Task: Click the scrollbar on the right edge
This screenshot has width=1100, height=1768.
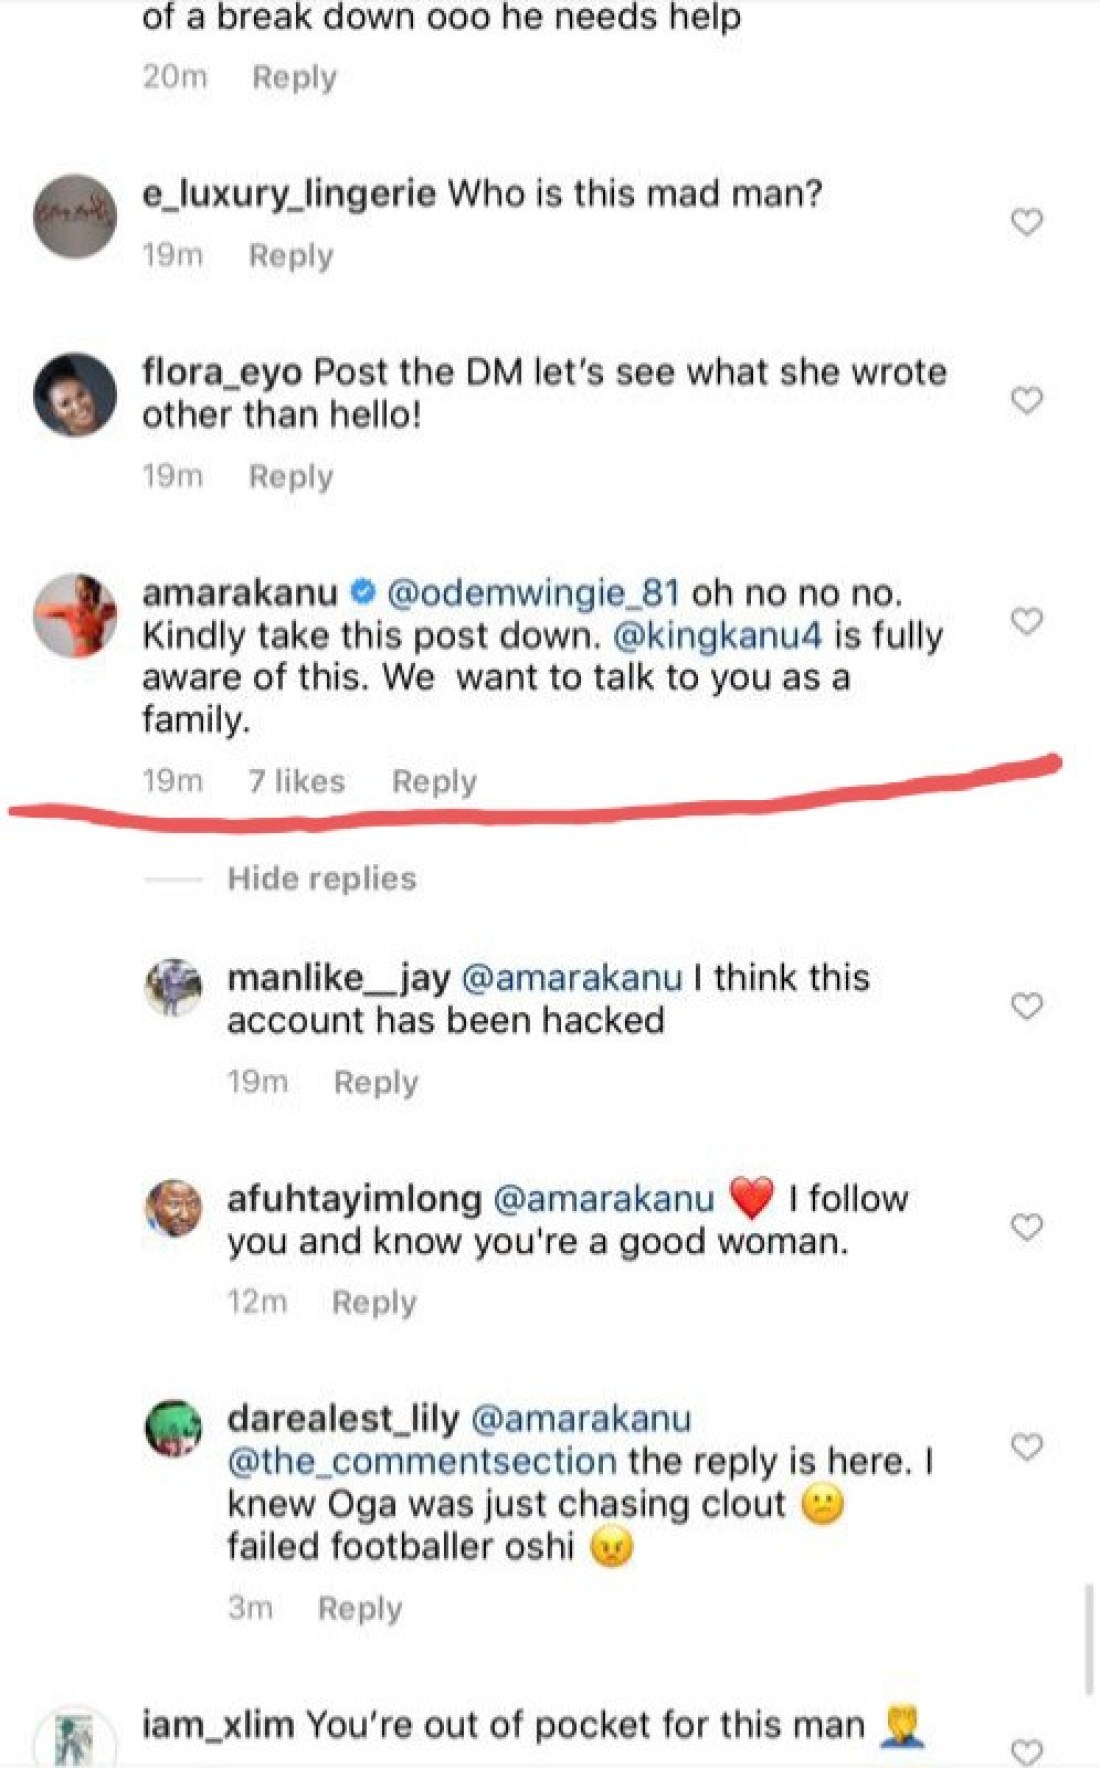Action: click(1088, 1640)
